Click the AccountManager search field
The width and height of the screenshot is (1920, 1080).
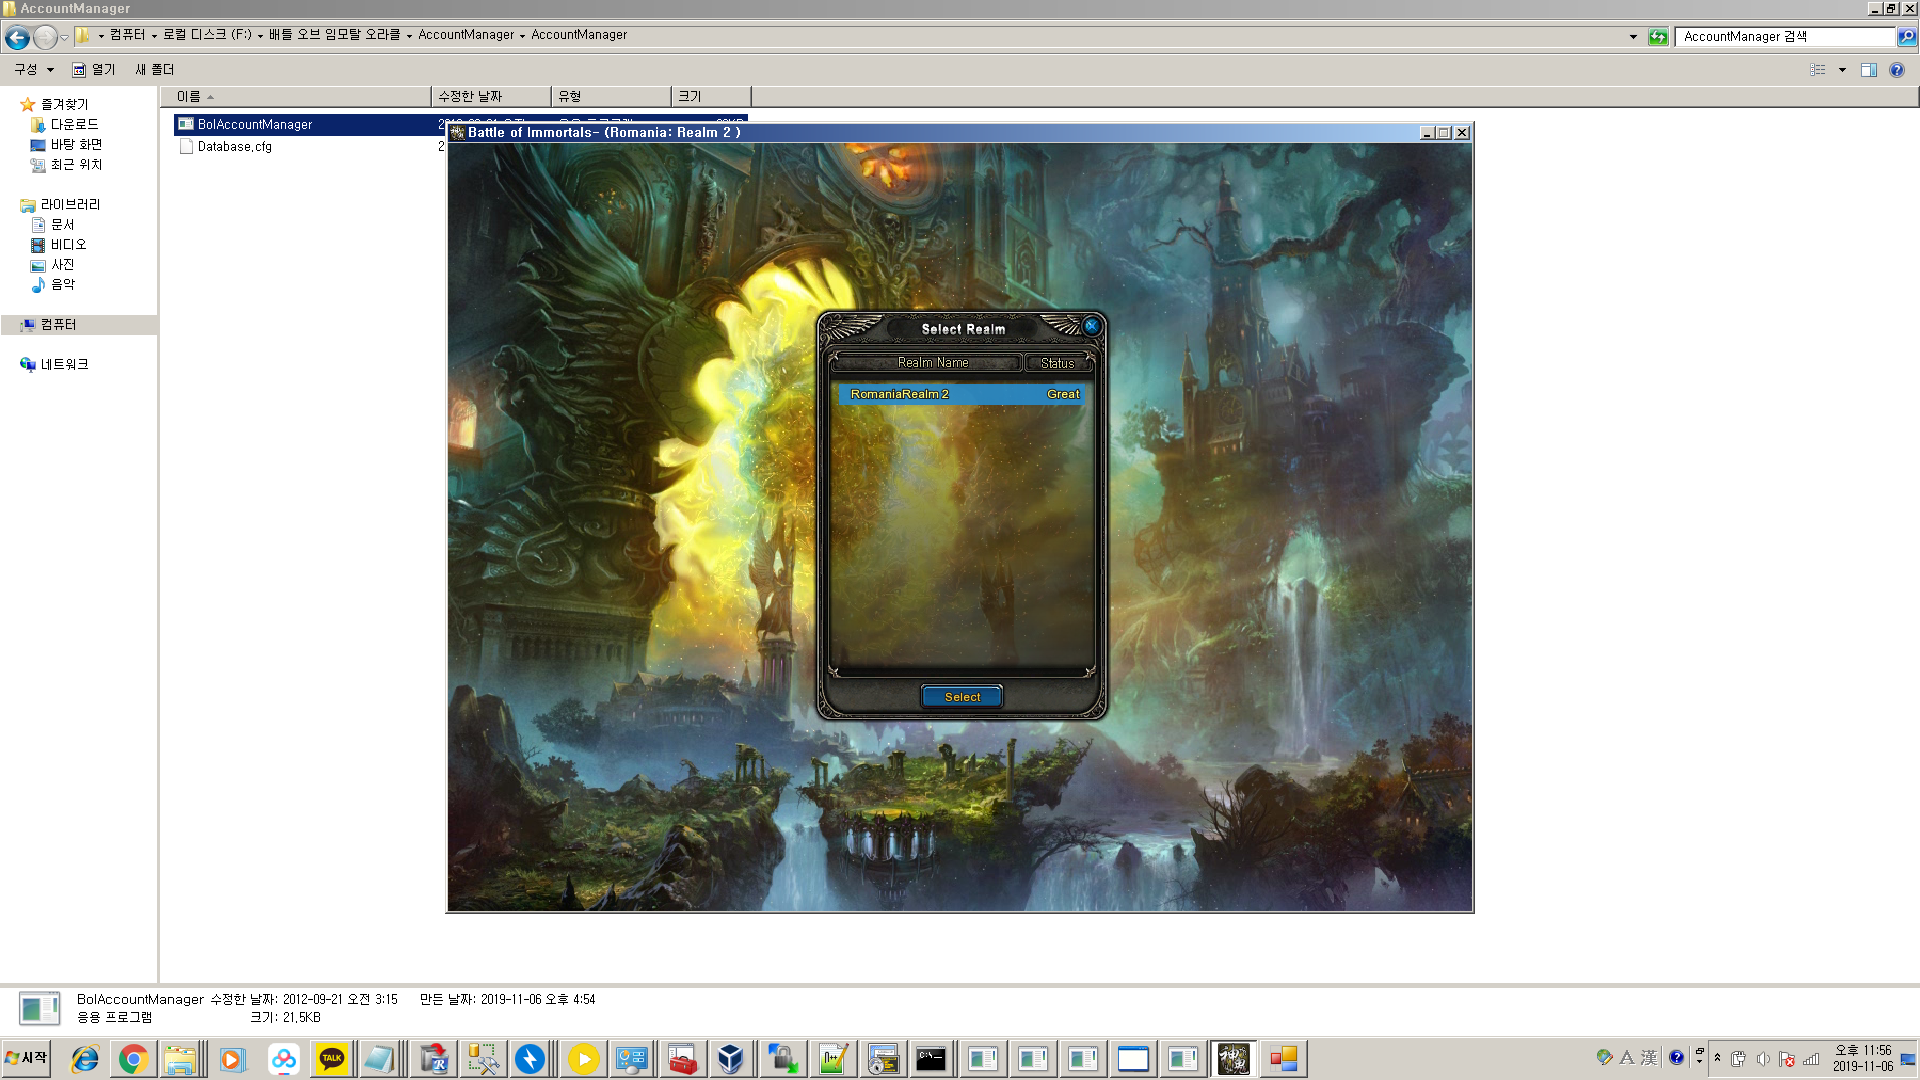[x=1784, y=37]
